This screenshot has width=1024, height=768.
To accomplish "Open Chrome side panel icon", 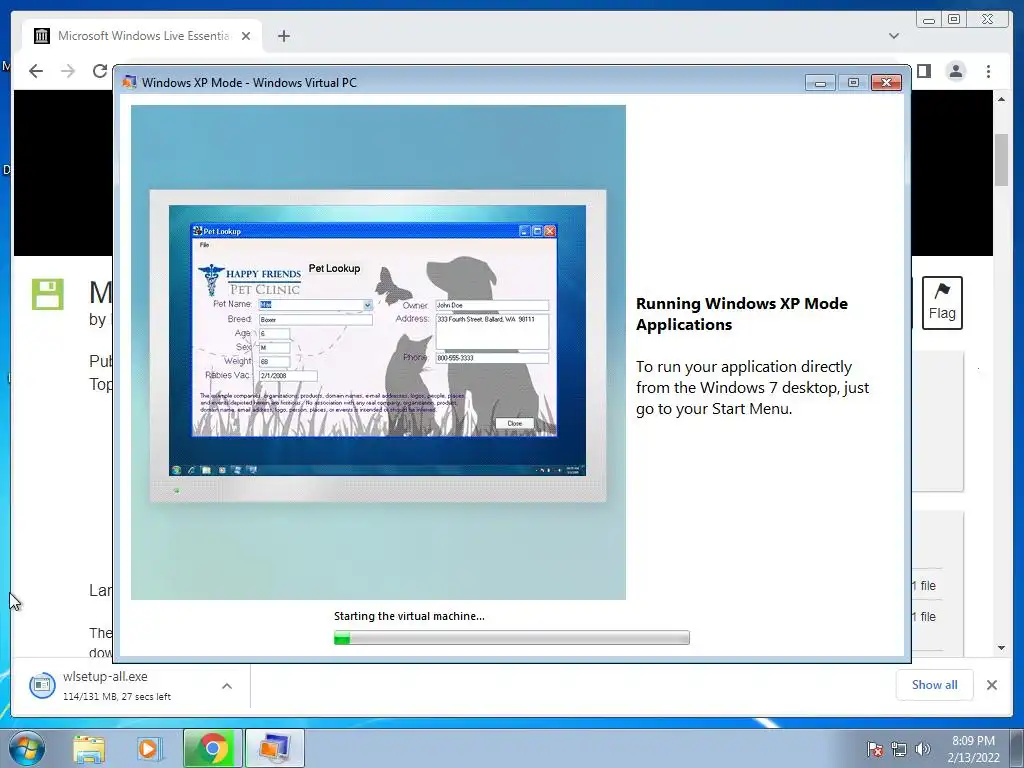I will point(923,71).
